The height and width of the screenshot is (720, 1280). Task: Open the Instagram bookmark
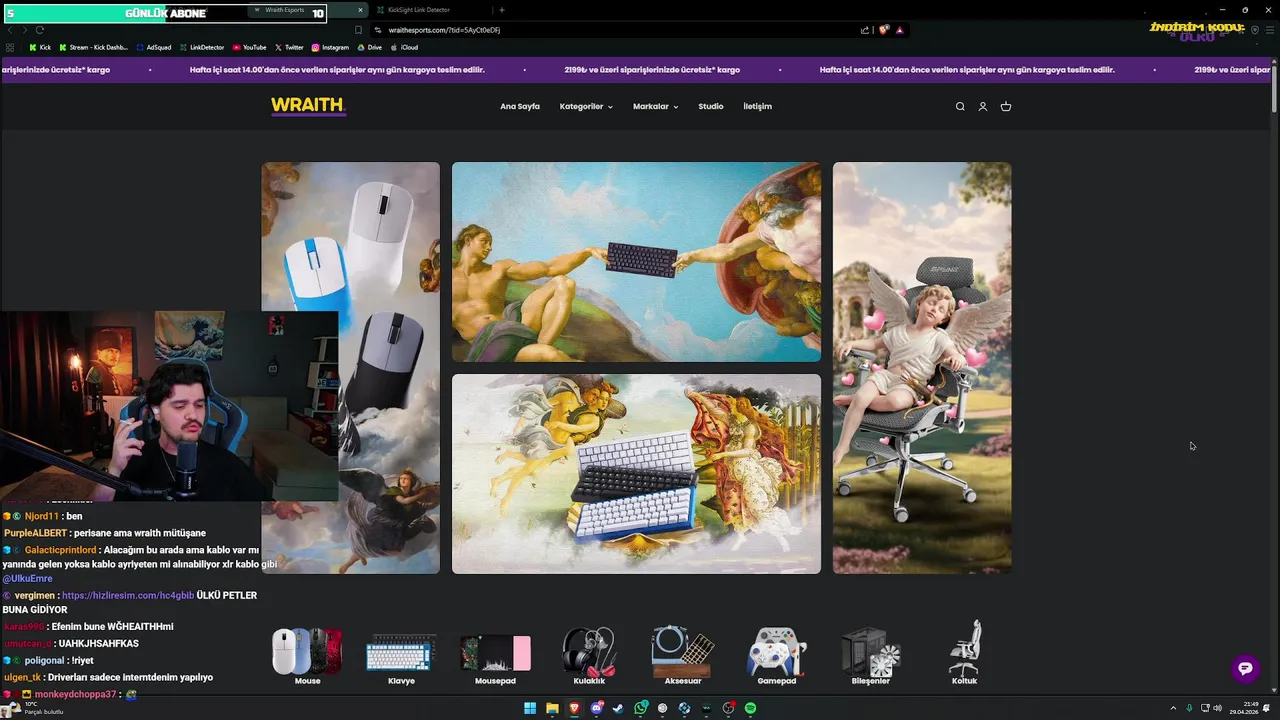point(330,47)
